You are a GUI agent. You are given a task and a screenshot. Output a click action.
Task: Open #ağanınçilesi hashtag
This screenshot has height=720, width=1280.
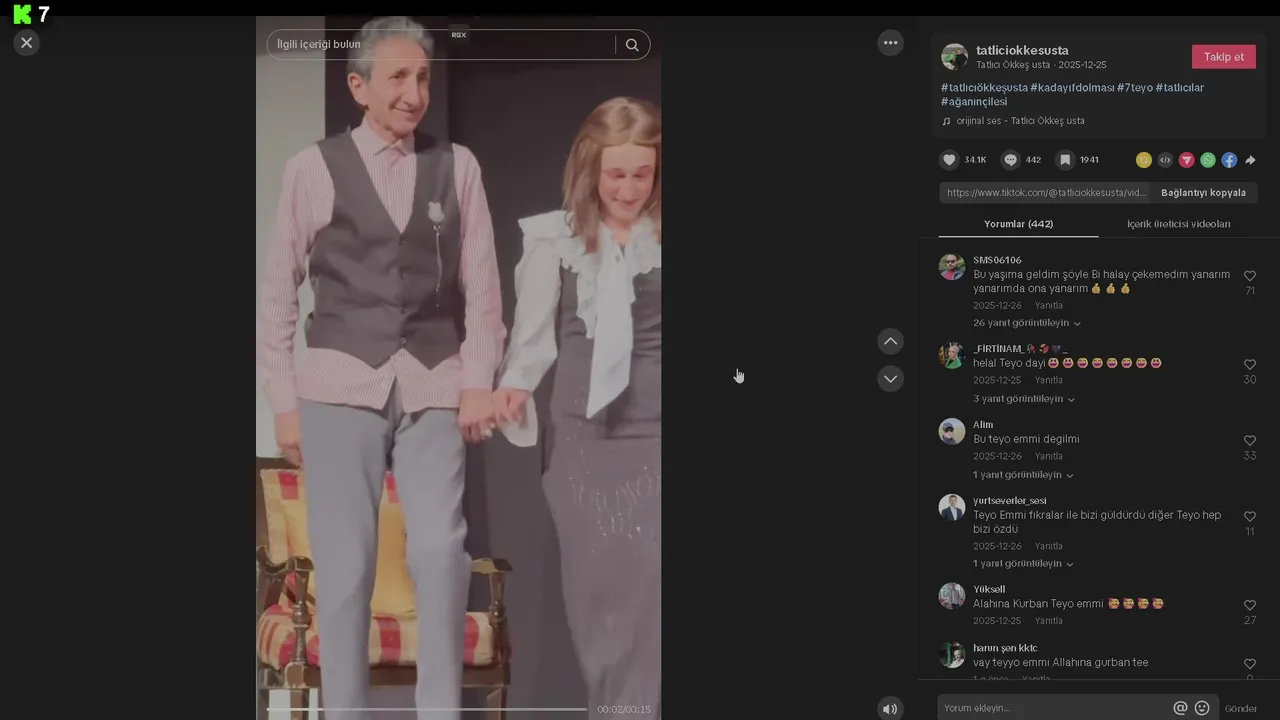pos(974,102)
